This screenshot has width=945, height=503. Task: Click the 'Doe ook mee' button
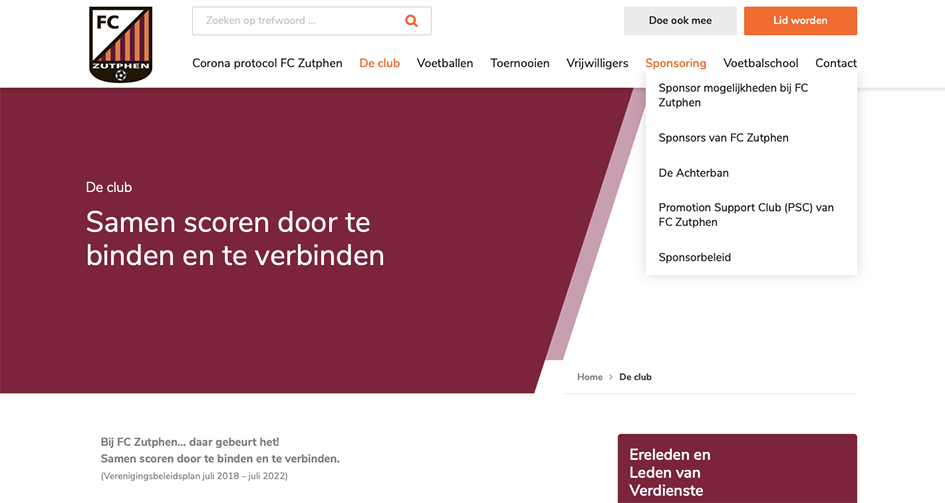coord(680,21)
